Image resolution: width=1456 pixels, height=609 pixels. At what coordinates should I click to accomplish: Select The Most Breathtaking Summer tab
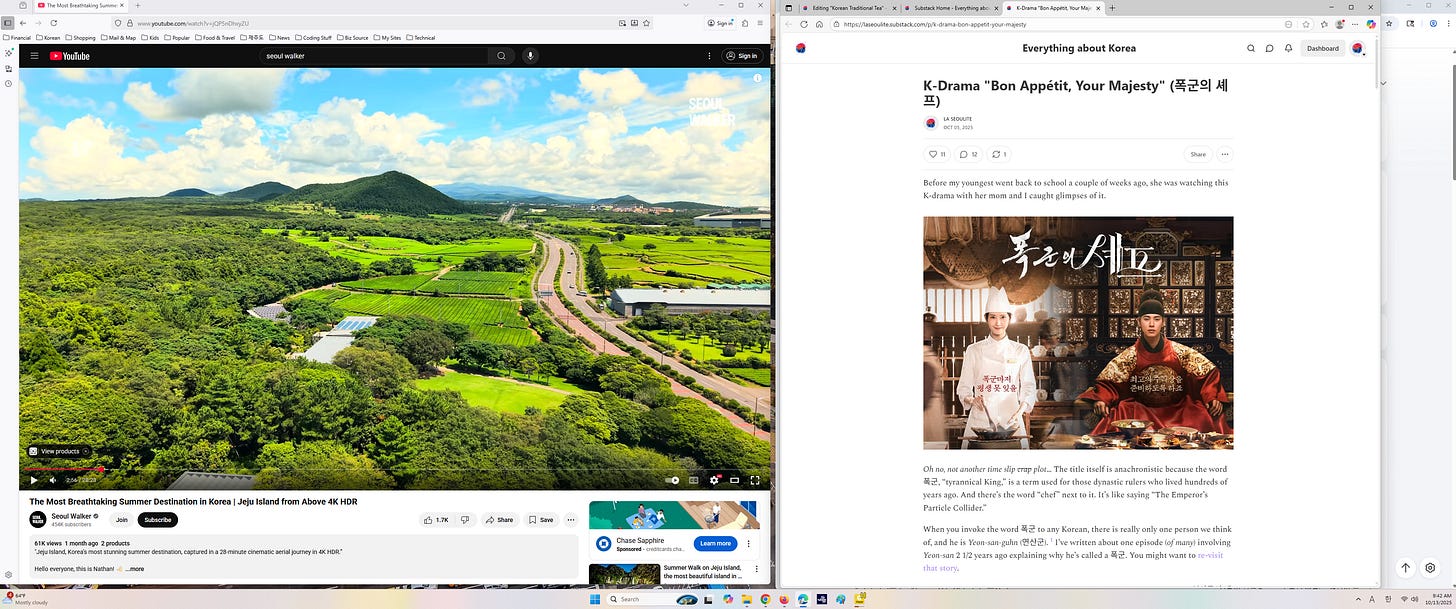coord(80,5)
